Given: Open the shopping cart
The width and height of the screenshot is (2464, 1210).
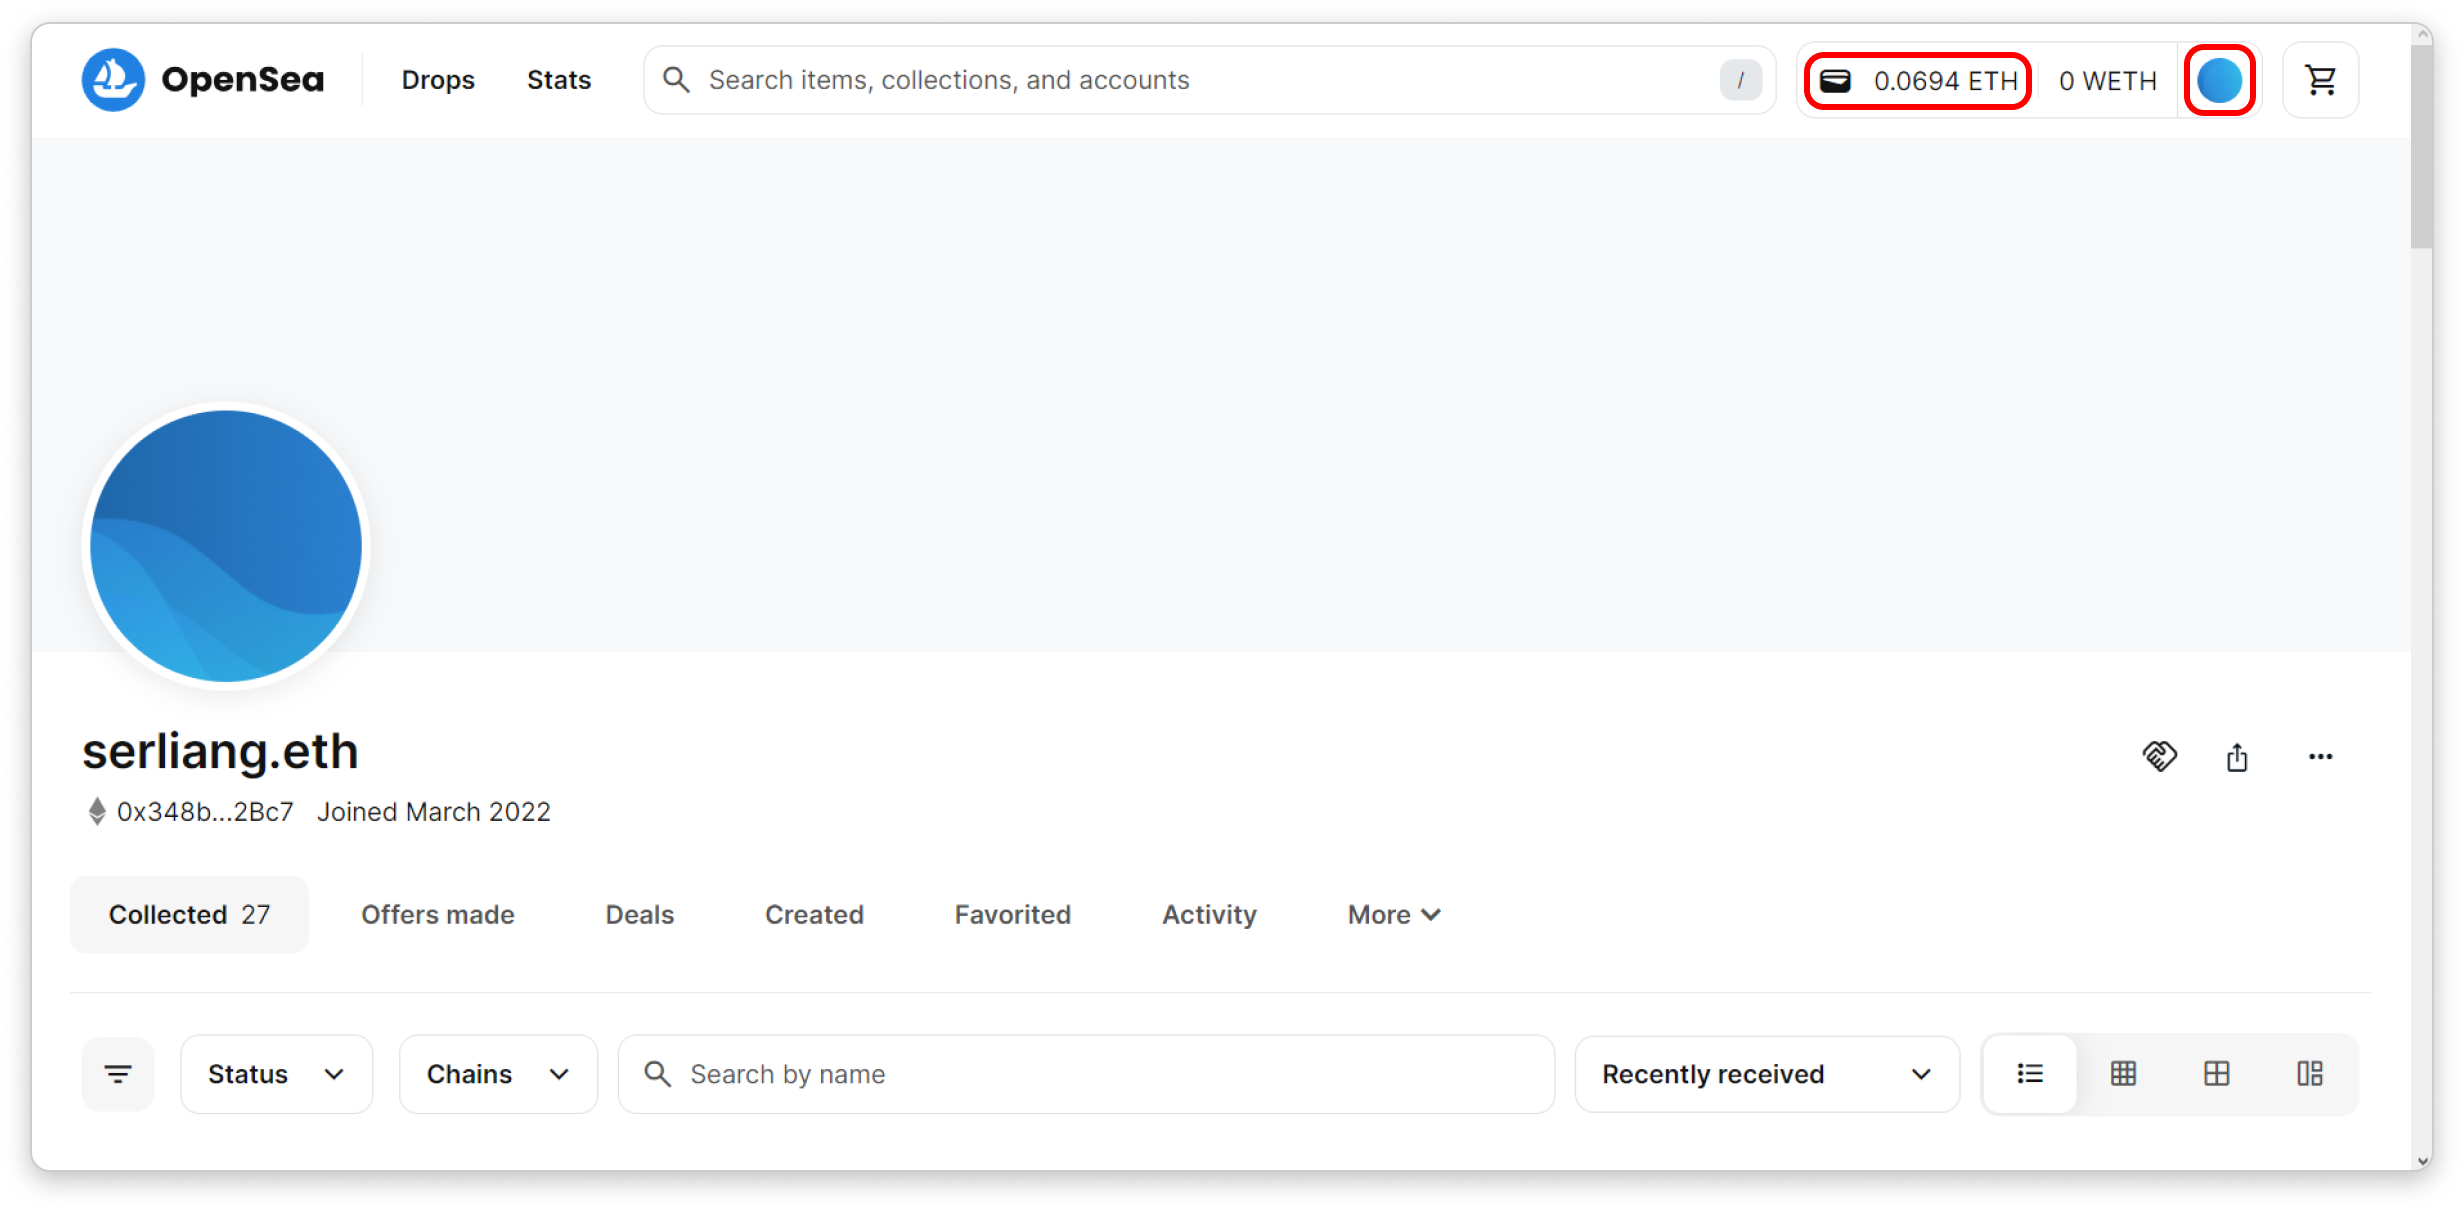Looking at the screenshot, I should 2320,80.
